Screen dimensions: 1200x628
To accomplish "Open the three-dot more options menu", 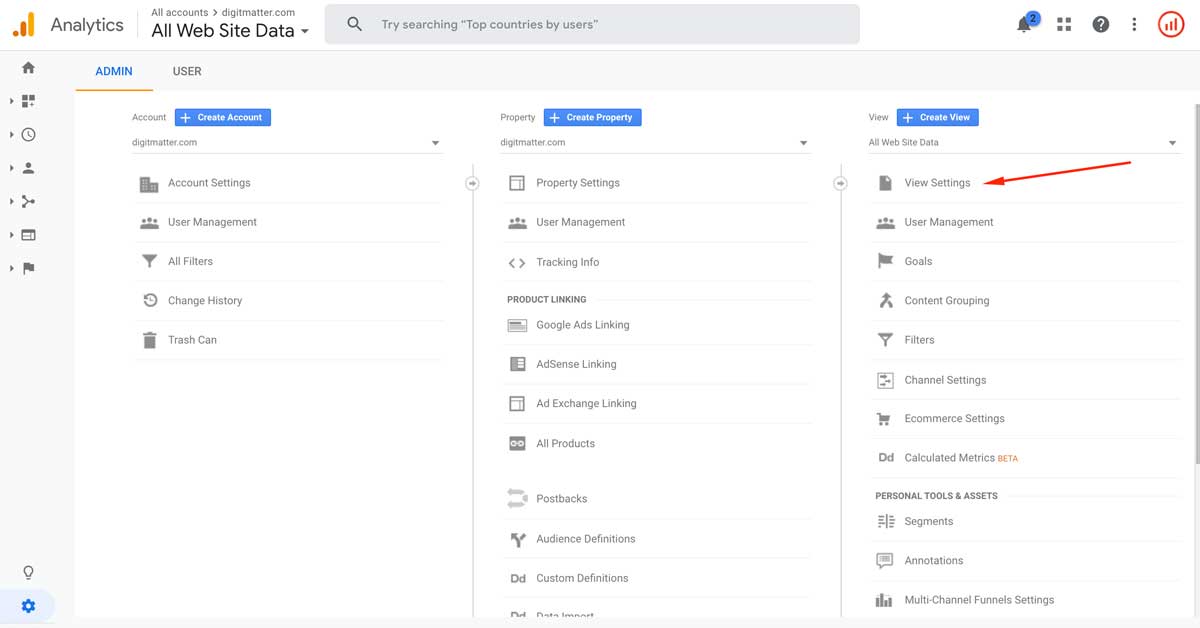I will [x=1134, y=24].
